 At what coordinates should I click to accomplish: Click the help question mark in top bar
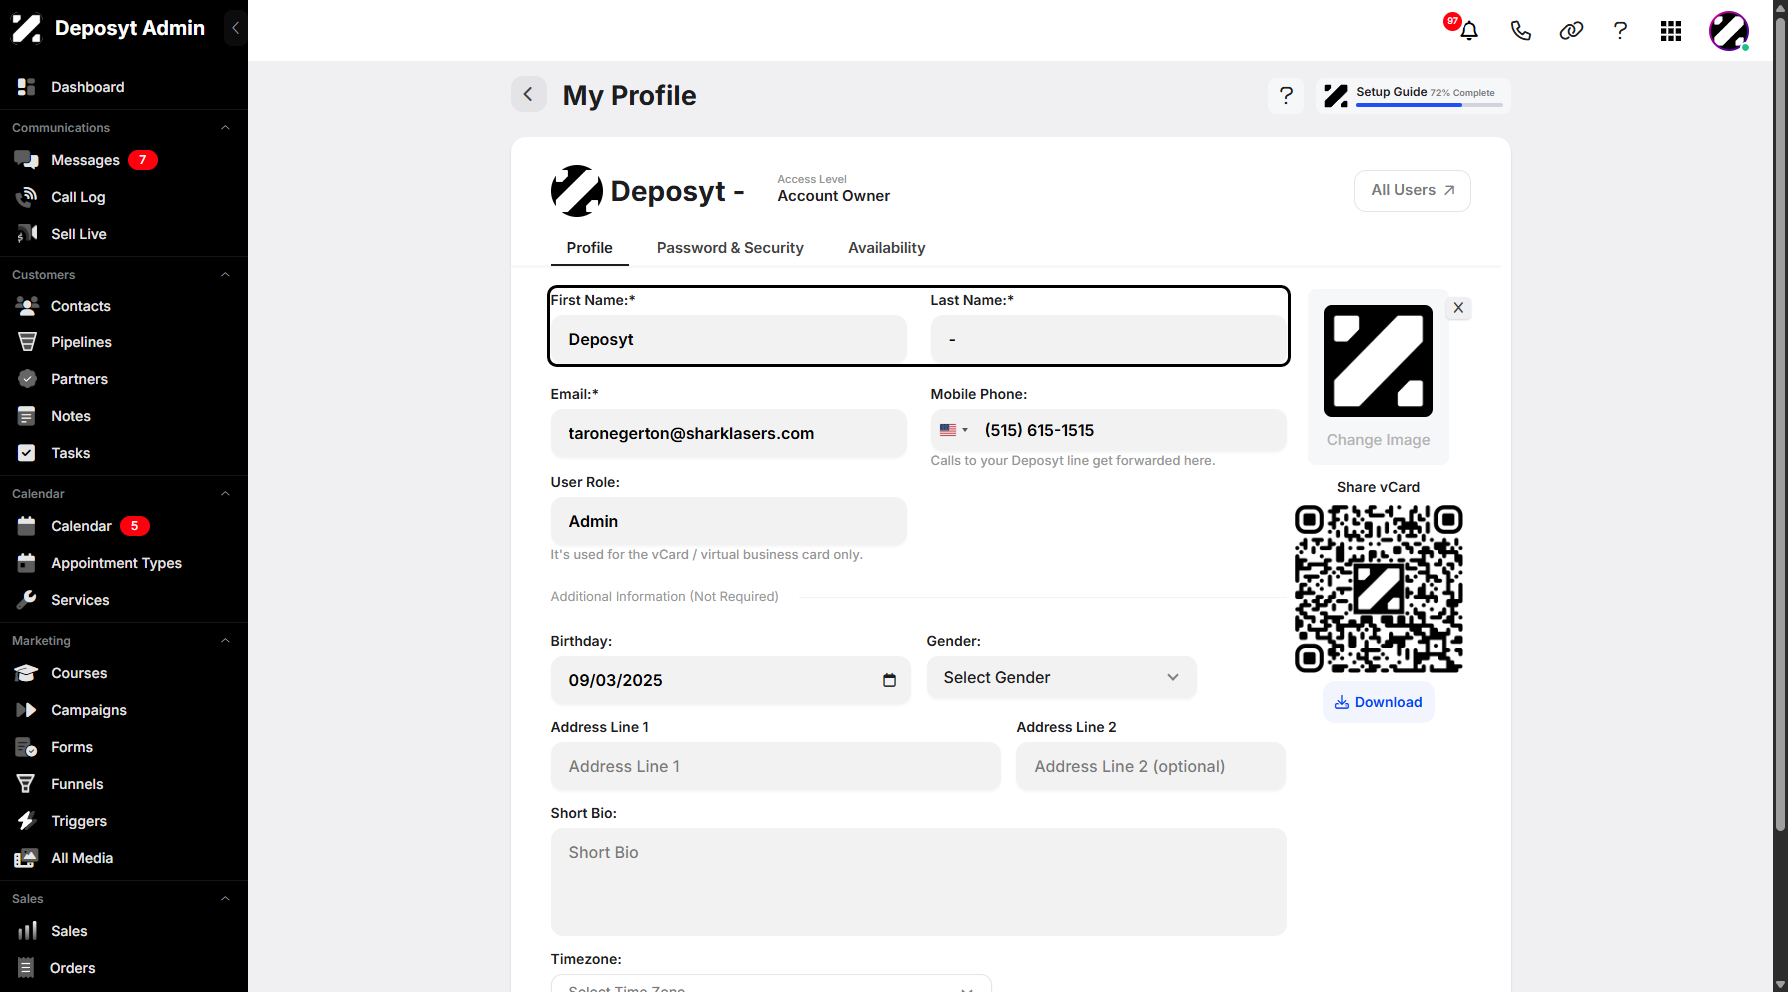coord(1620,31)
